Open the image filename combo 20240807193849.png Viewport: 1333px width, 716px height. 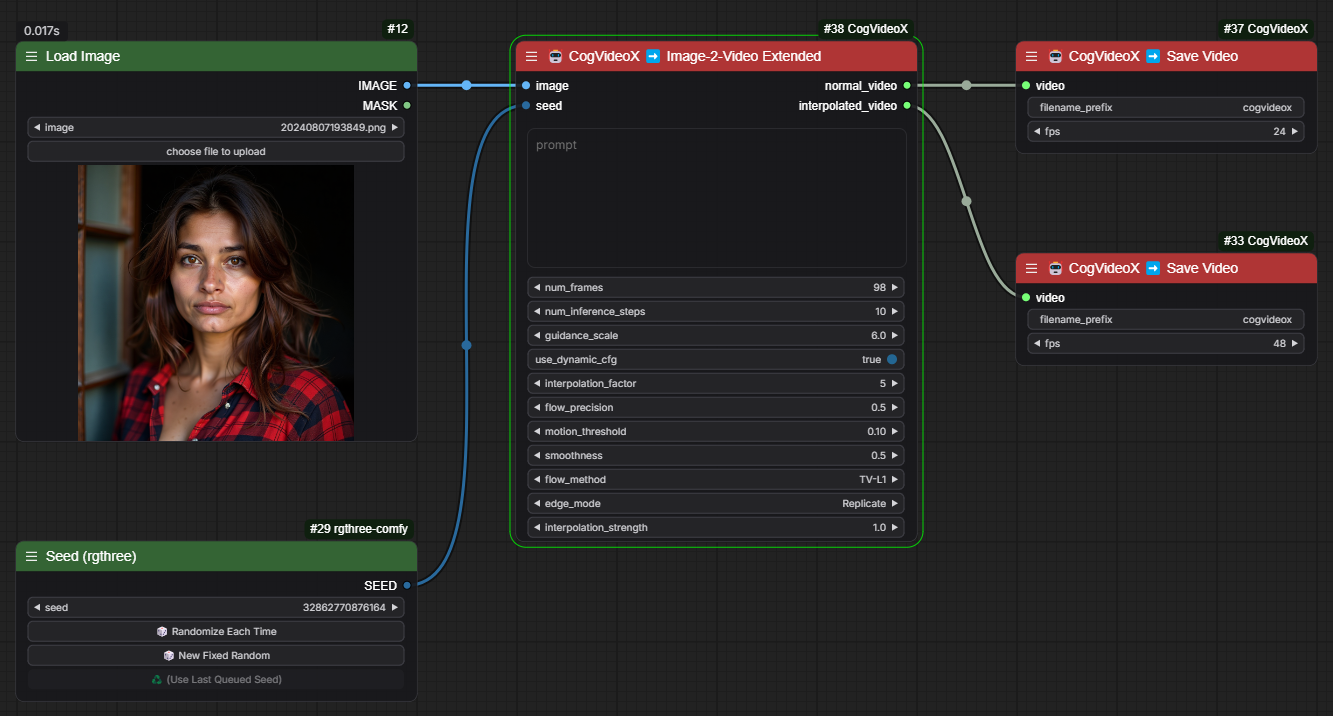(x=216, y=128)
